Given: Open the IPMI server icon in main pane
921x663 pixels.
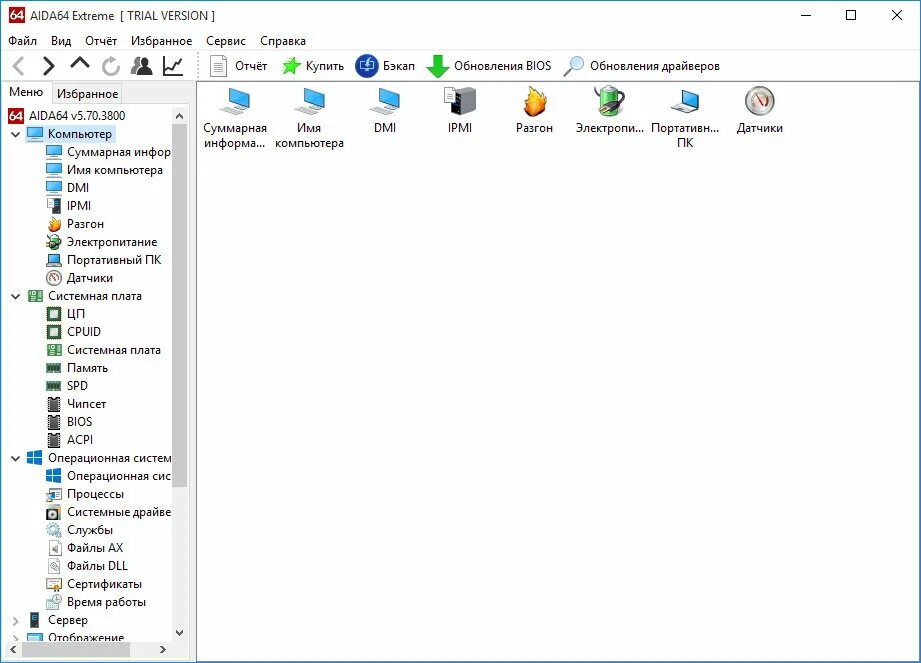Looking at the screenshot, I should [460, 110].
